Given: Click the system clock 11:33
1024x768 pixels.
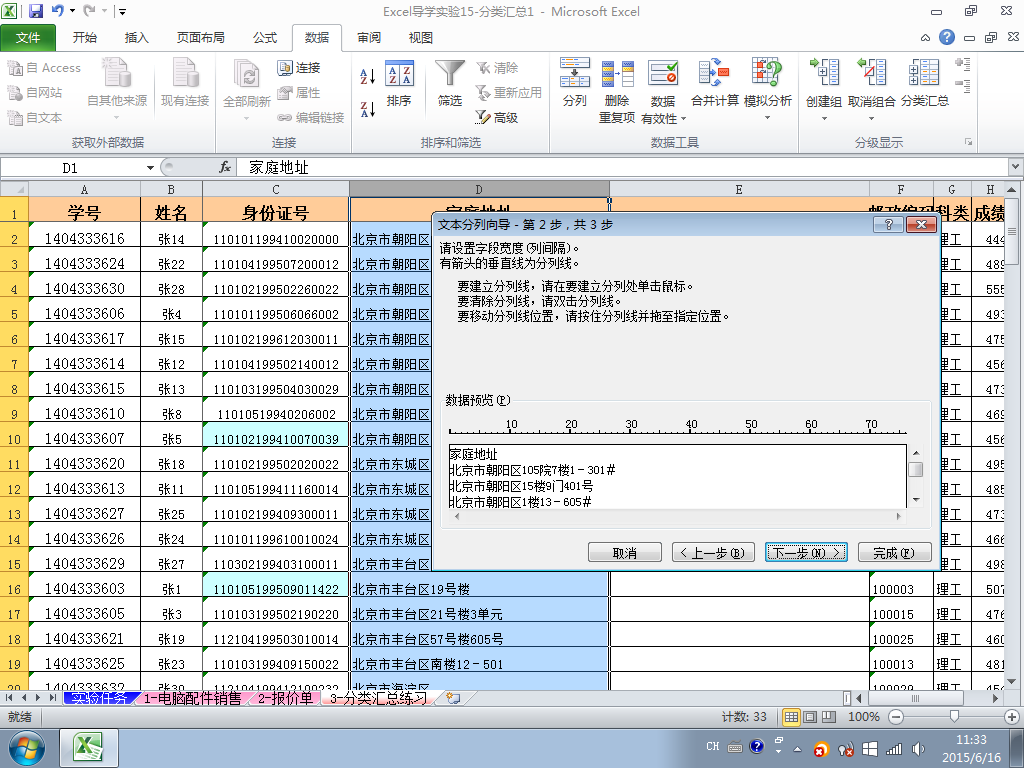Looking at the screenshot, I should [971, 740].
